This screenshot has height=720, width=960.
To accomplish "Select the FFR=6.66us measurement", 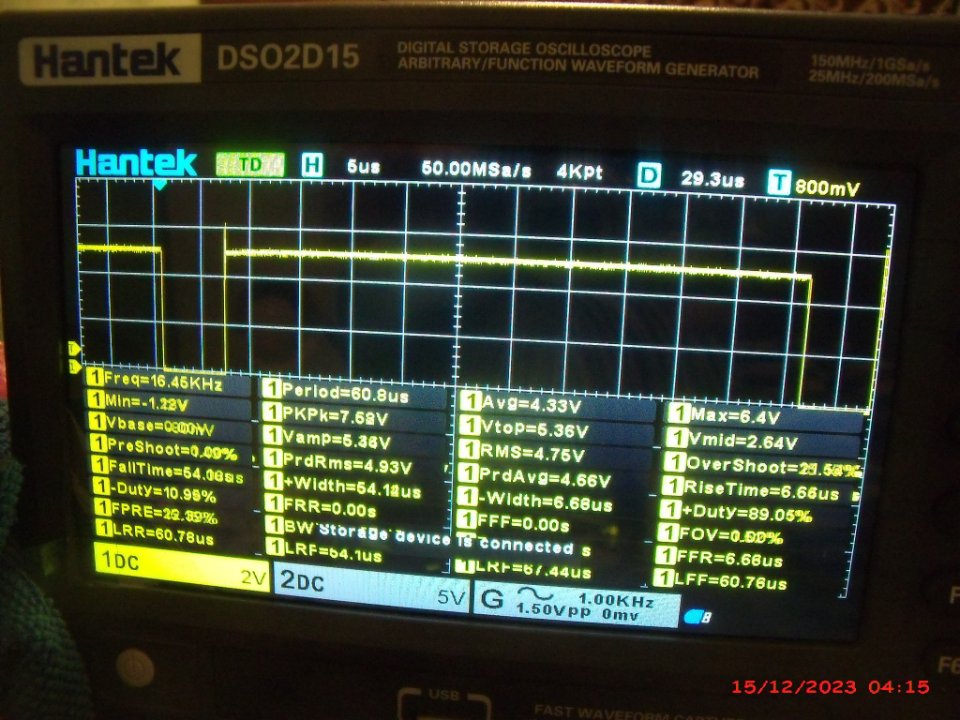I will (719, 558).
